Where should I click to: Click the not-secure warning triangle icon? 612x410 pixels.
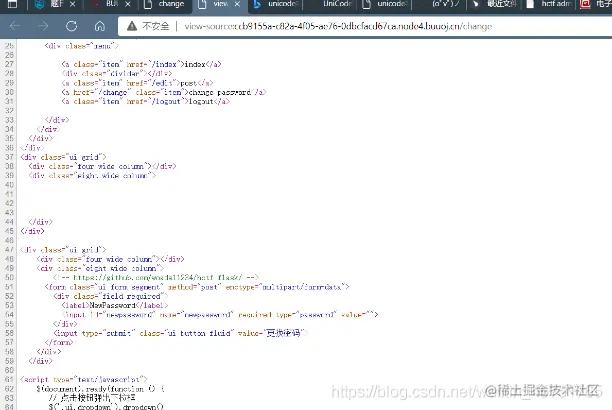tap(132, 26)
